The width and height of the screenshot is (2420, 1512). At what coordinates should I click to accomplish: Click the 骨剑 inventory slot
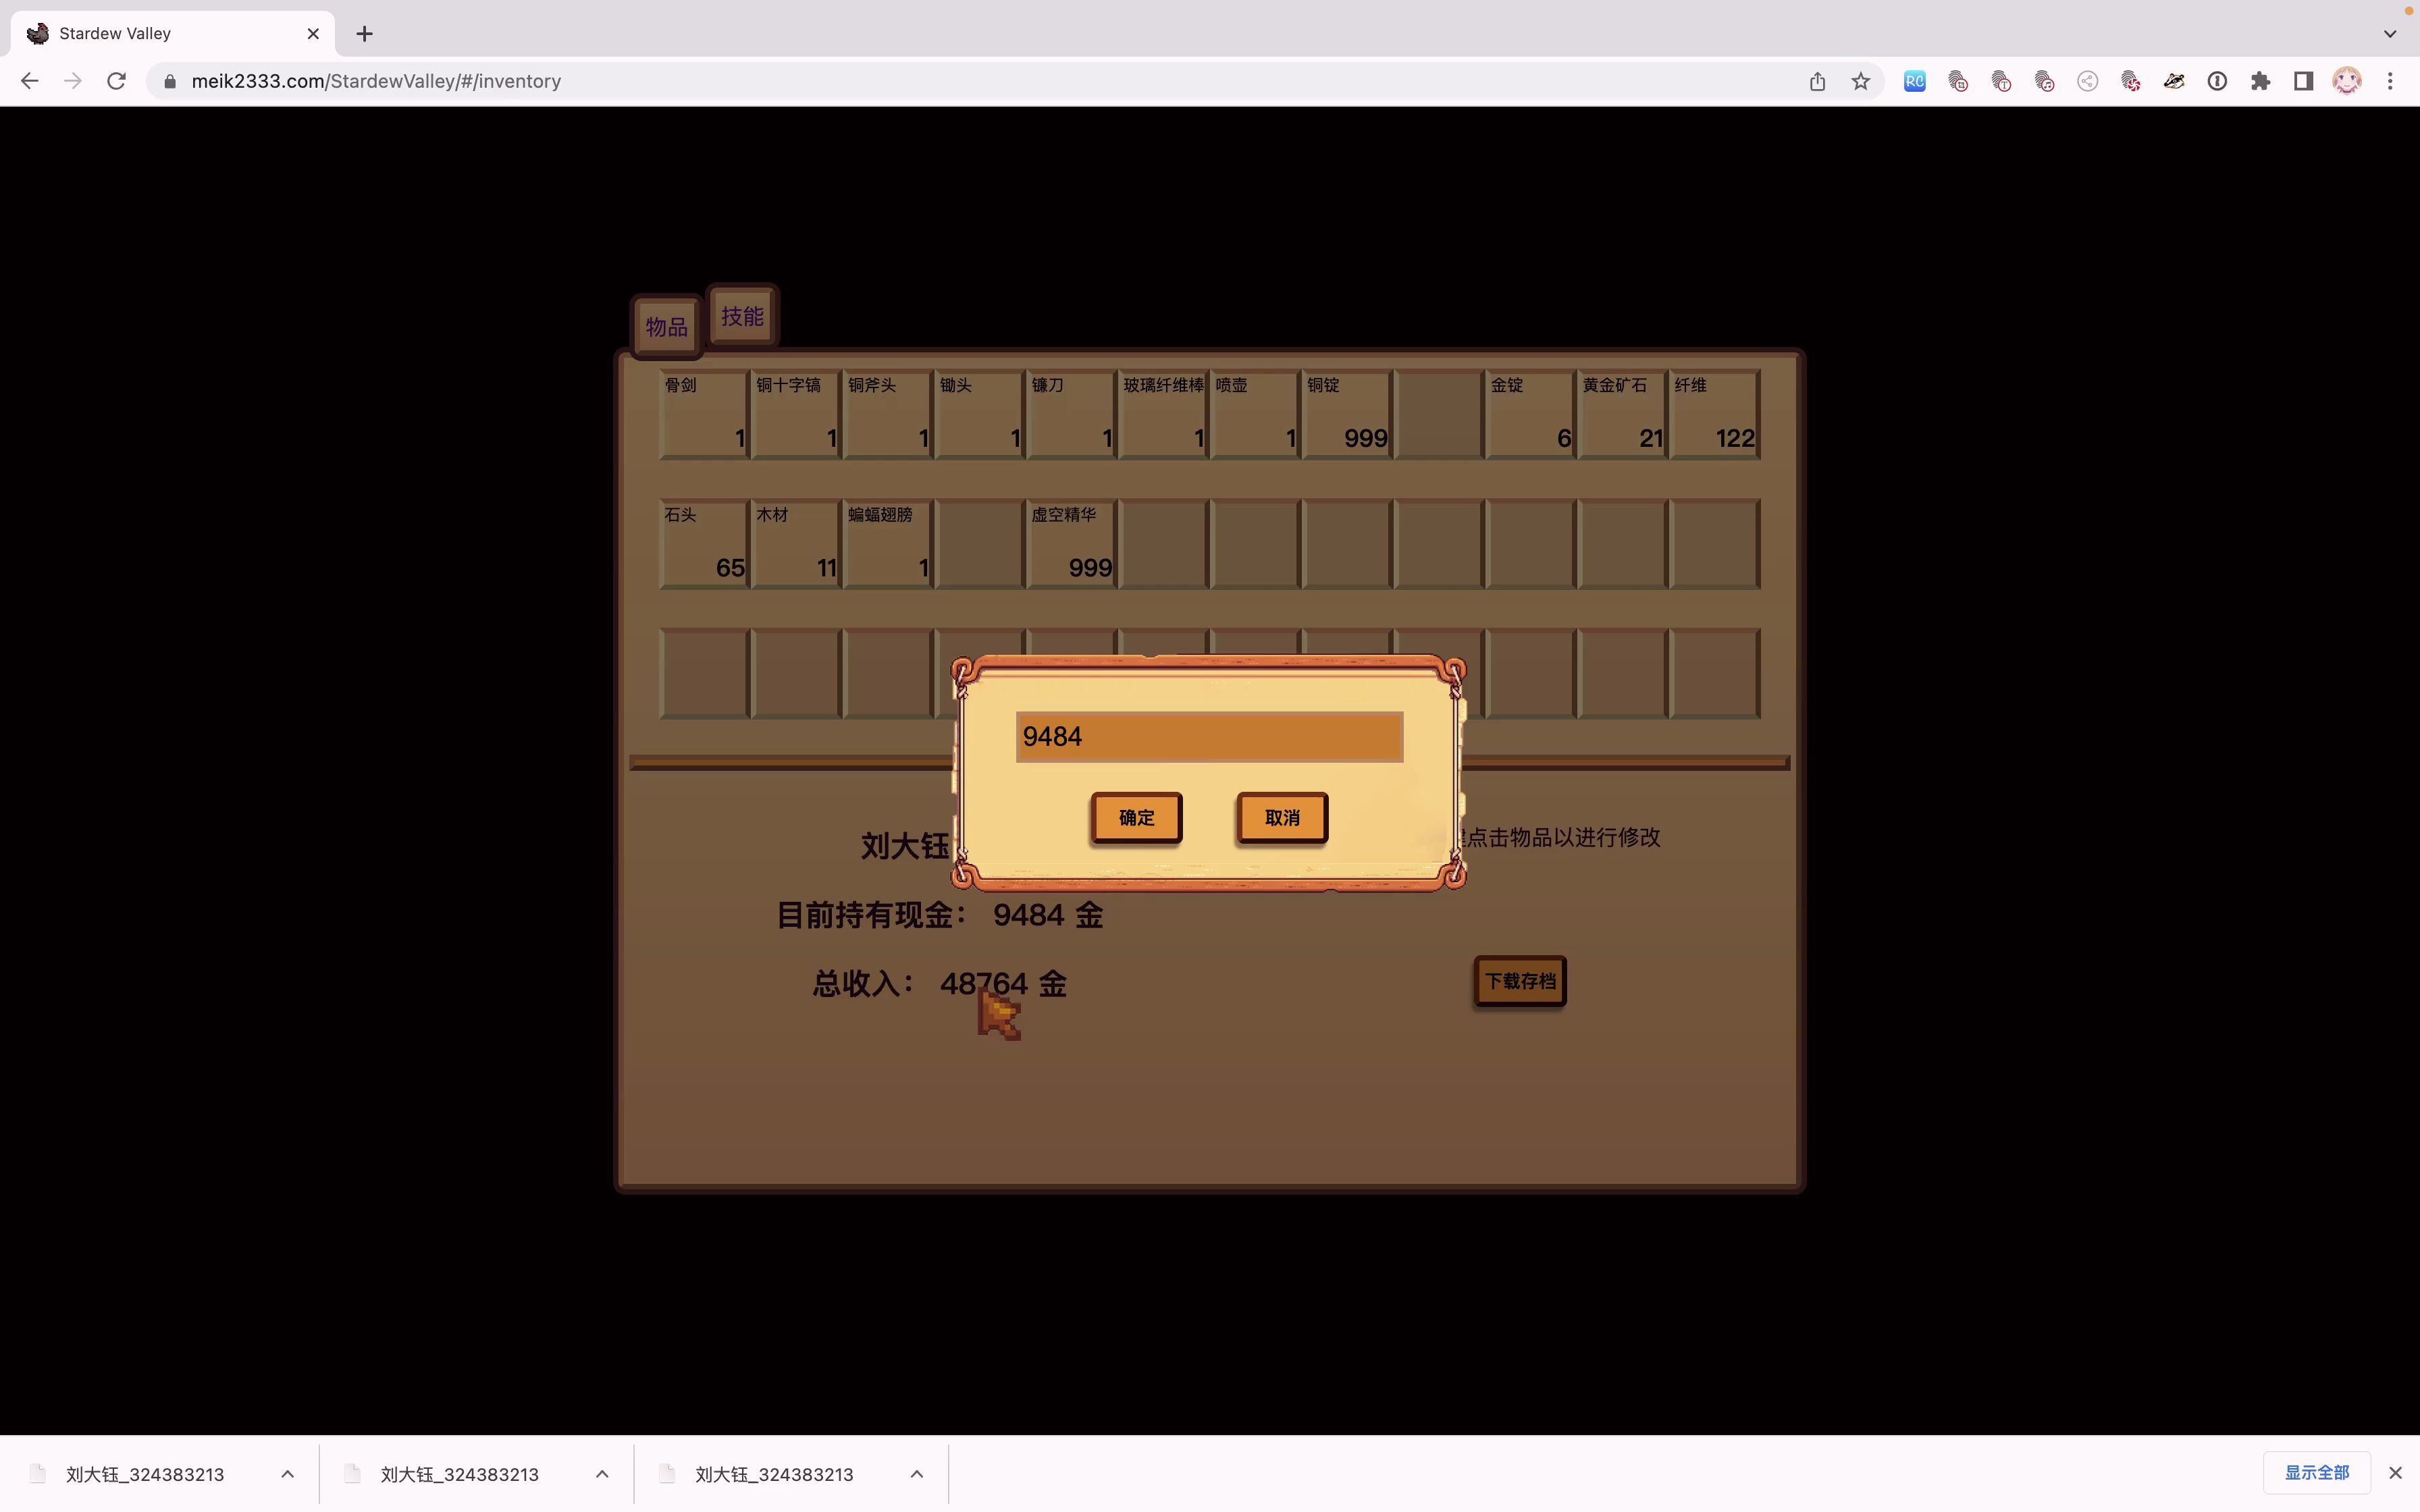(x=704, y=414)
